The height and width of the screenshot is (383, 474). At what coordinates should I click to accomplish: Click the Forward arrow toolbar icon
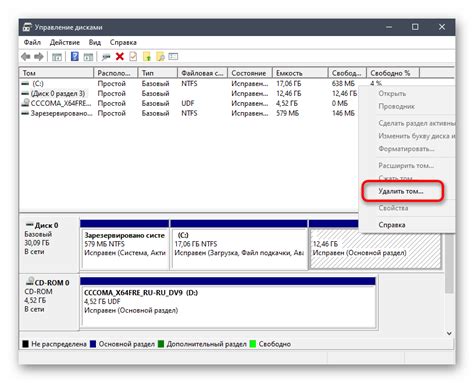pos(39,57)
